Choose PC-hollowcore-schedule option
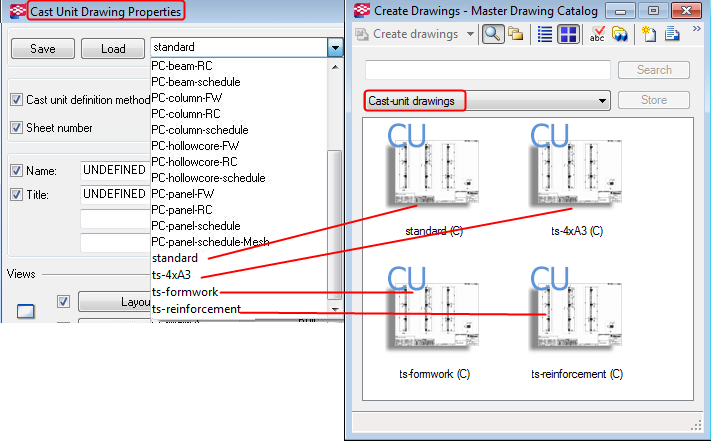The image size is (711, 441). pos(209,178)
